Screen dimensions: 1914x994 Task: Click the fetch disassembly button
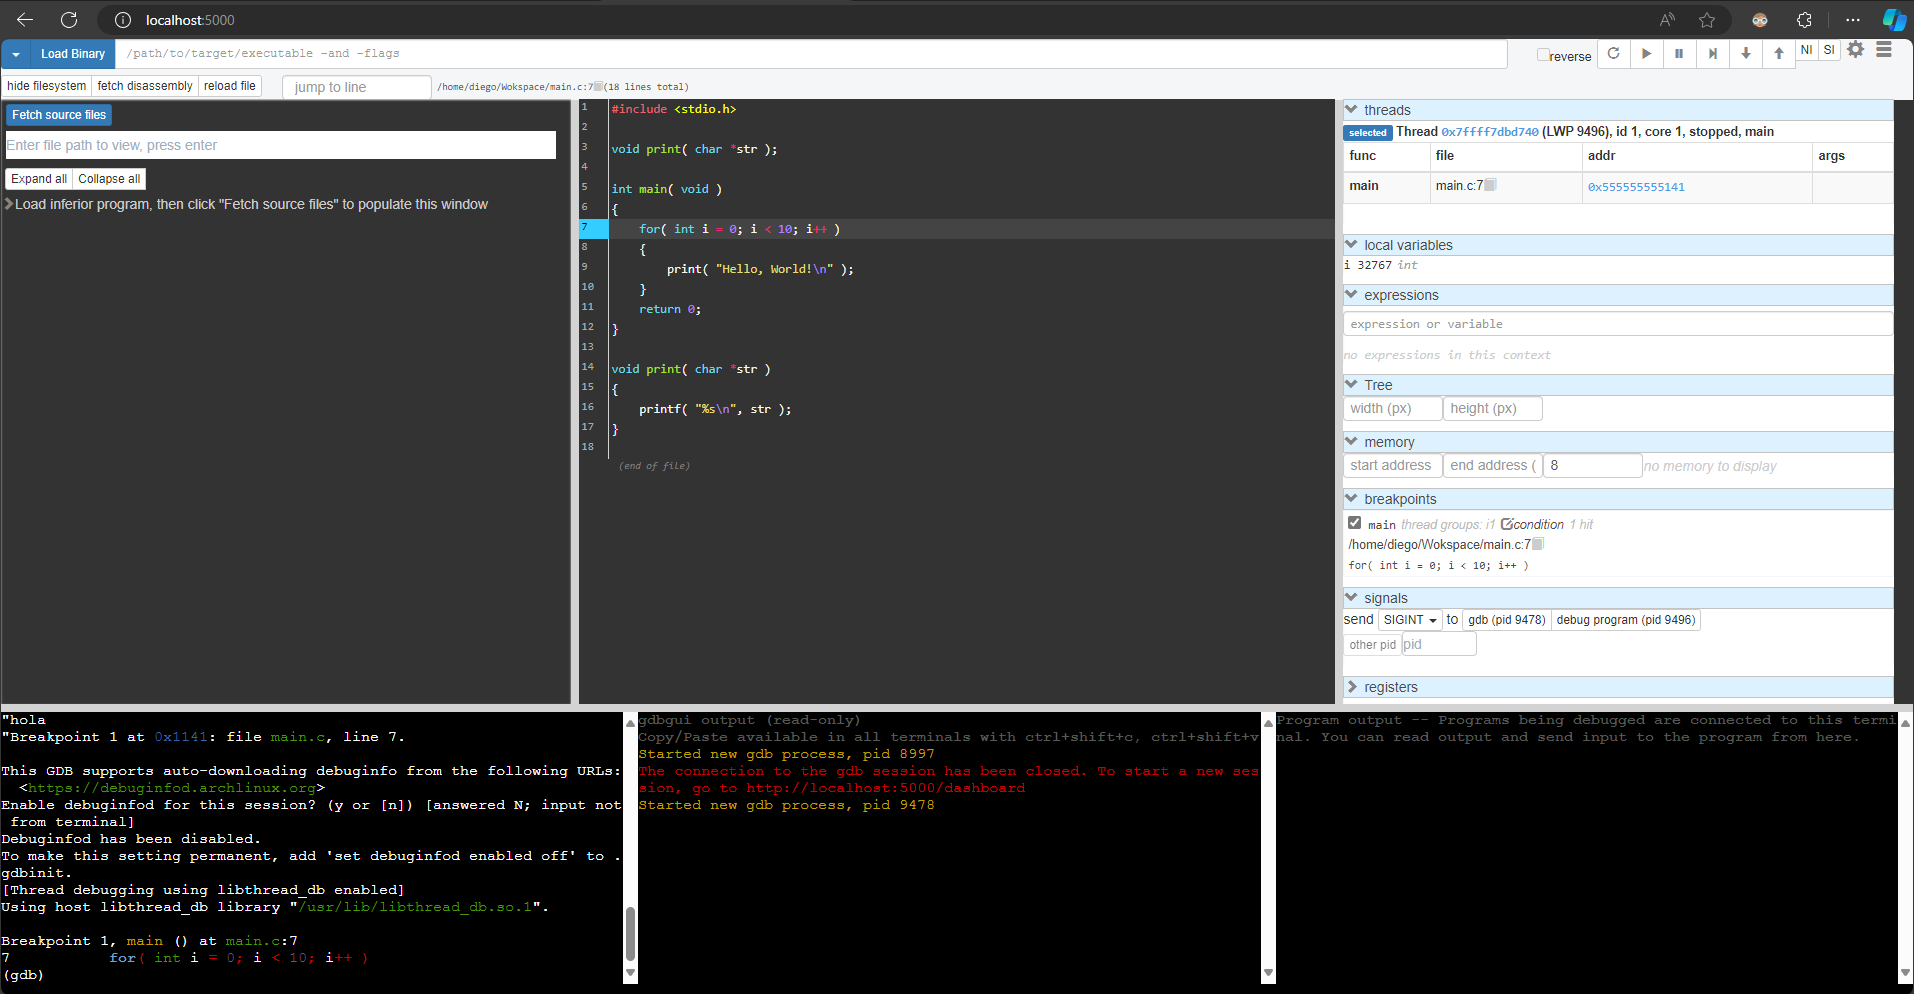point(145,86)
